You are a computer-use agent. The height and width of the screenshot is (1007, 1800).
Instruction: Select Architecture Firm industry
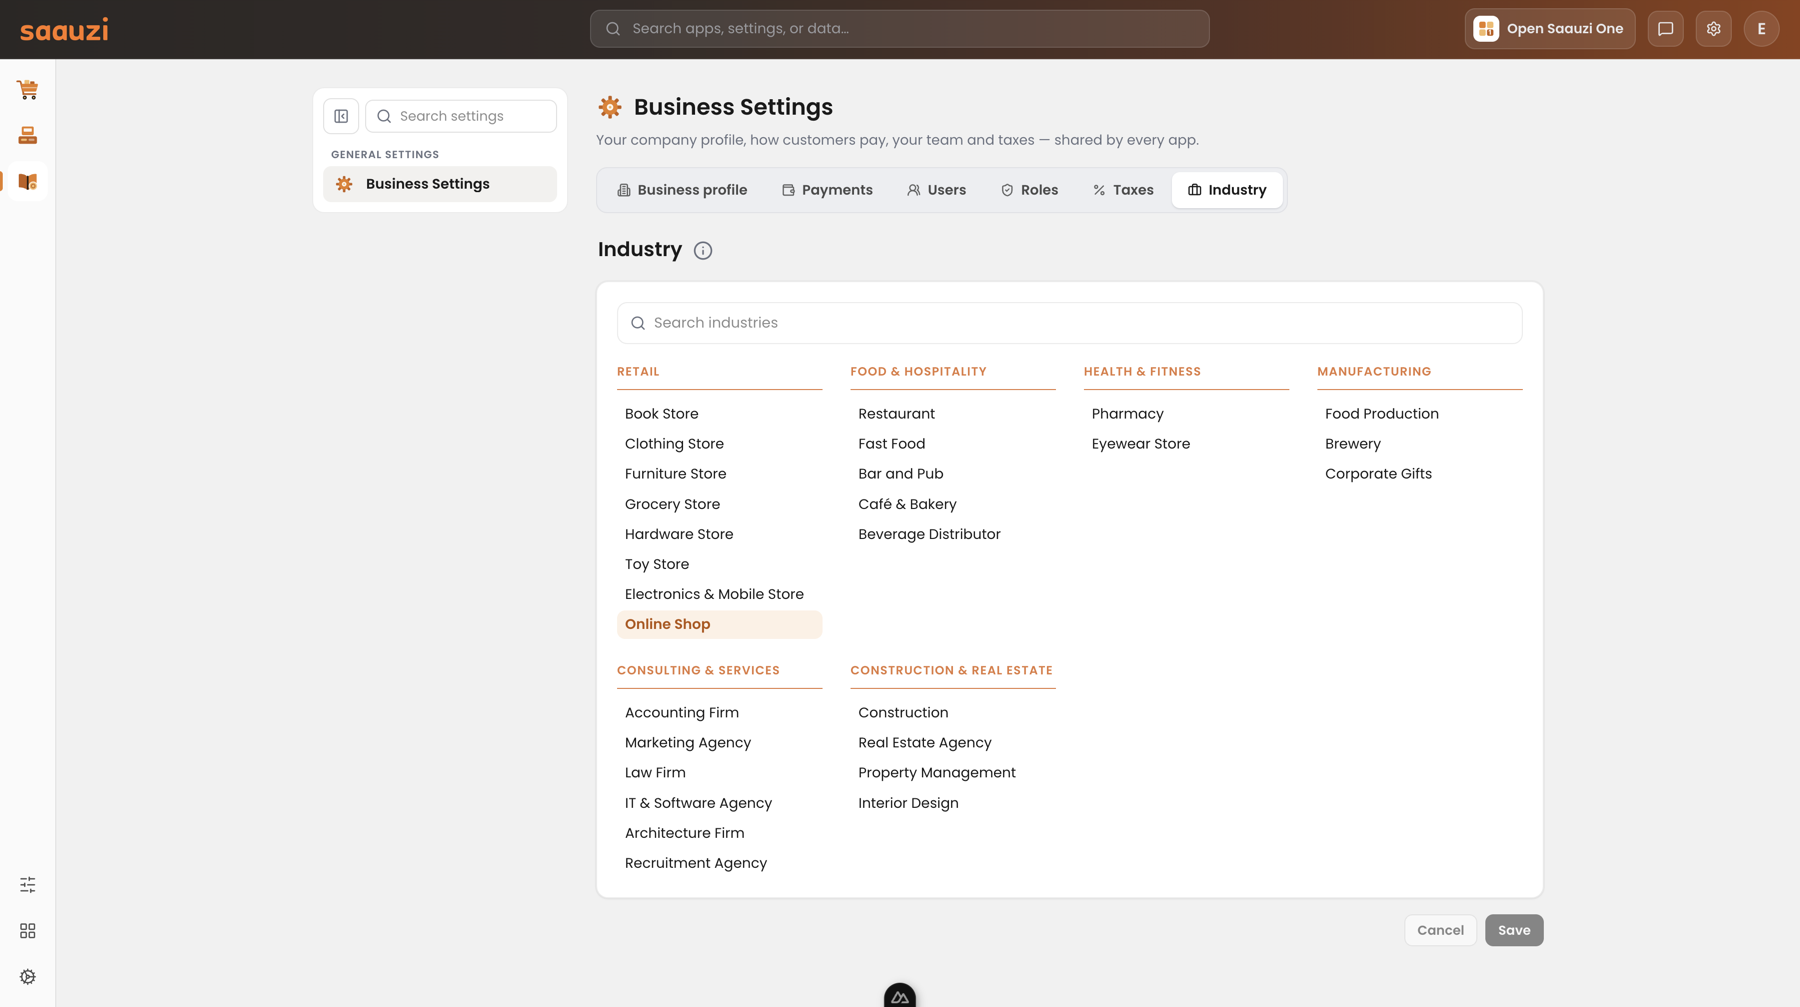click(x=719, y=833)
